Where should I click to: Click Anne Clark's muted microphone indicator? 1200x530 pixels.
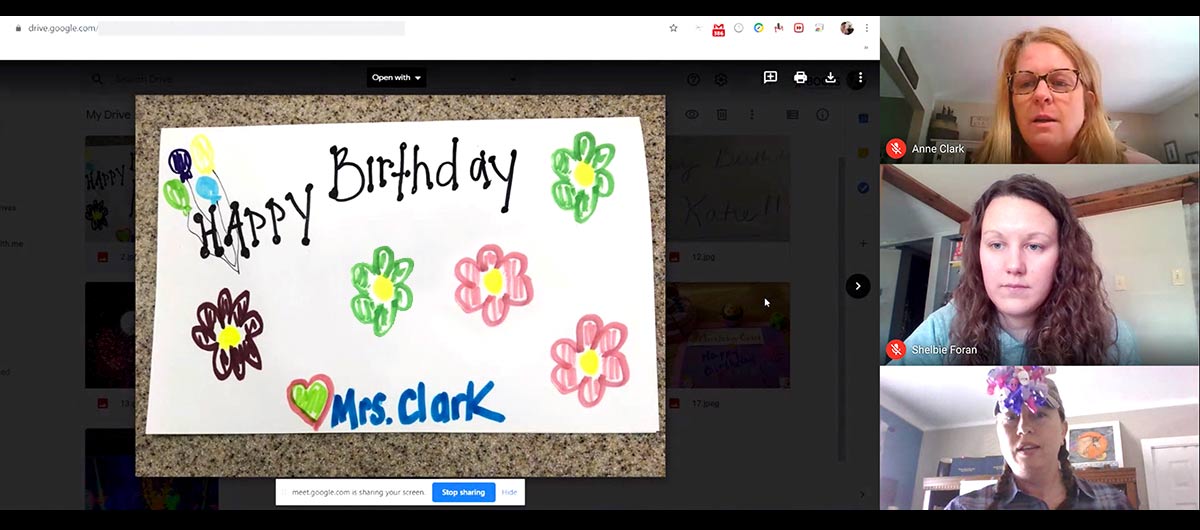[x=896, y=149]
